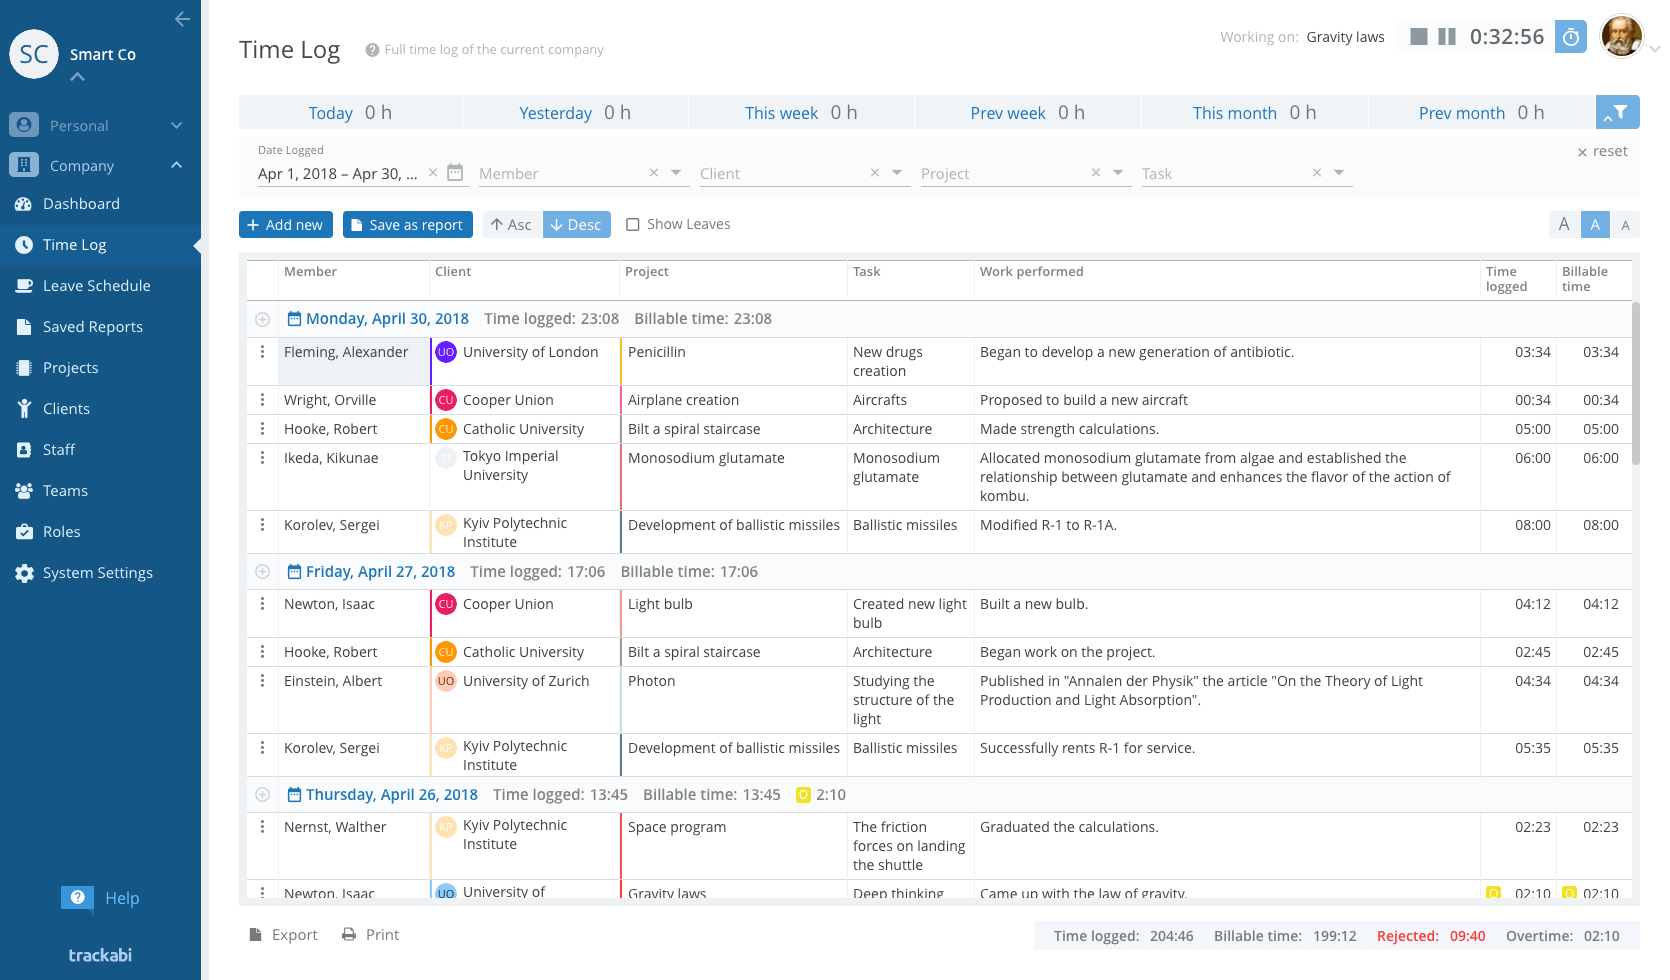1670x980 pixels.
Task: Collapse the sidebar with the back arrow
Action: (x=182, y=19)
